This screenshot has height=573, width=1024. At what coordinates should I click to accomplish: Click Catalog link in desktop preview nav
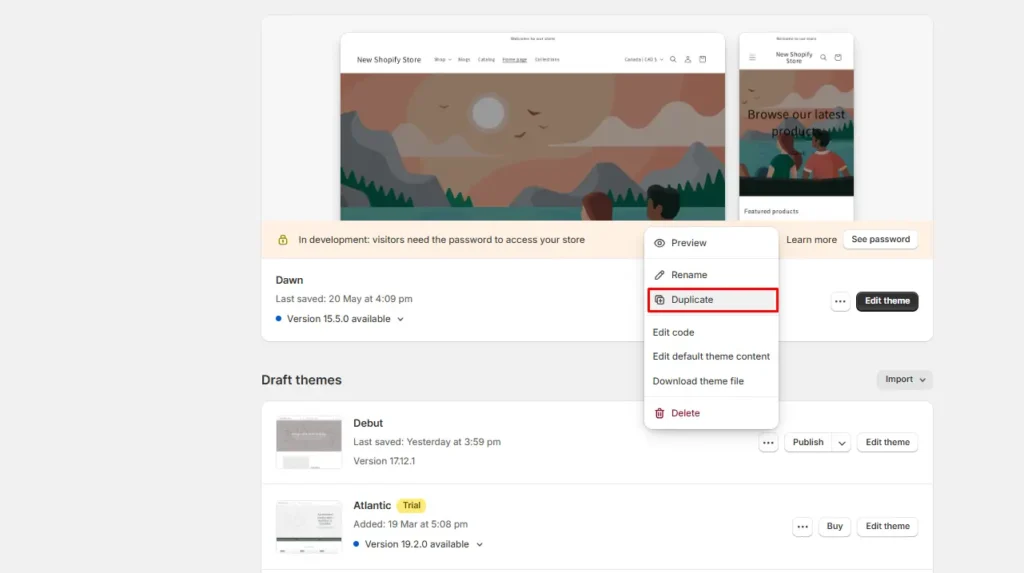click(486, 59)
